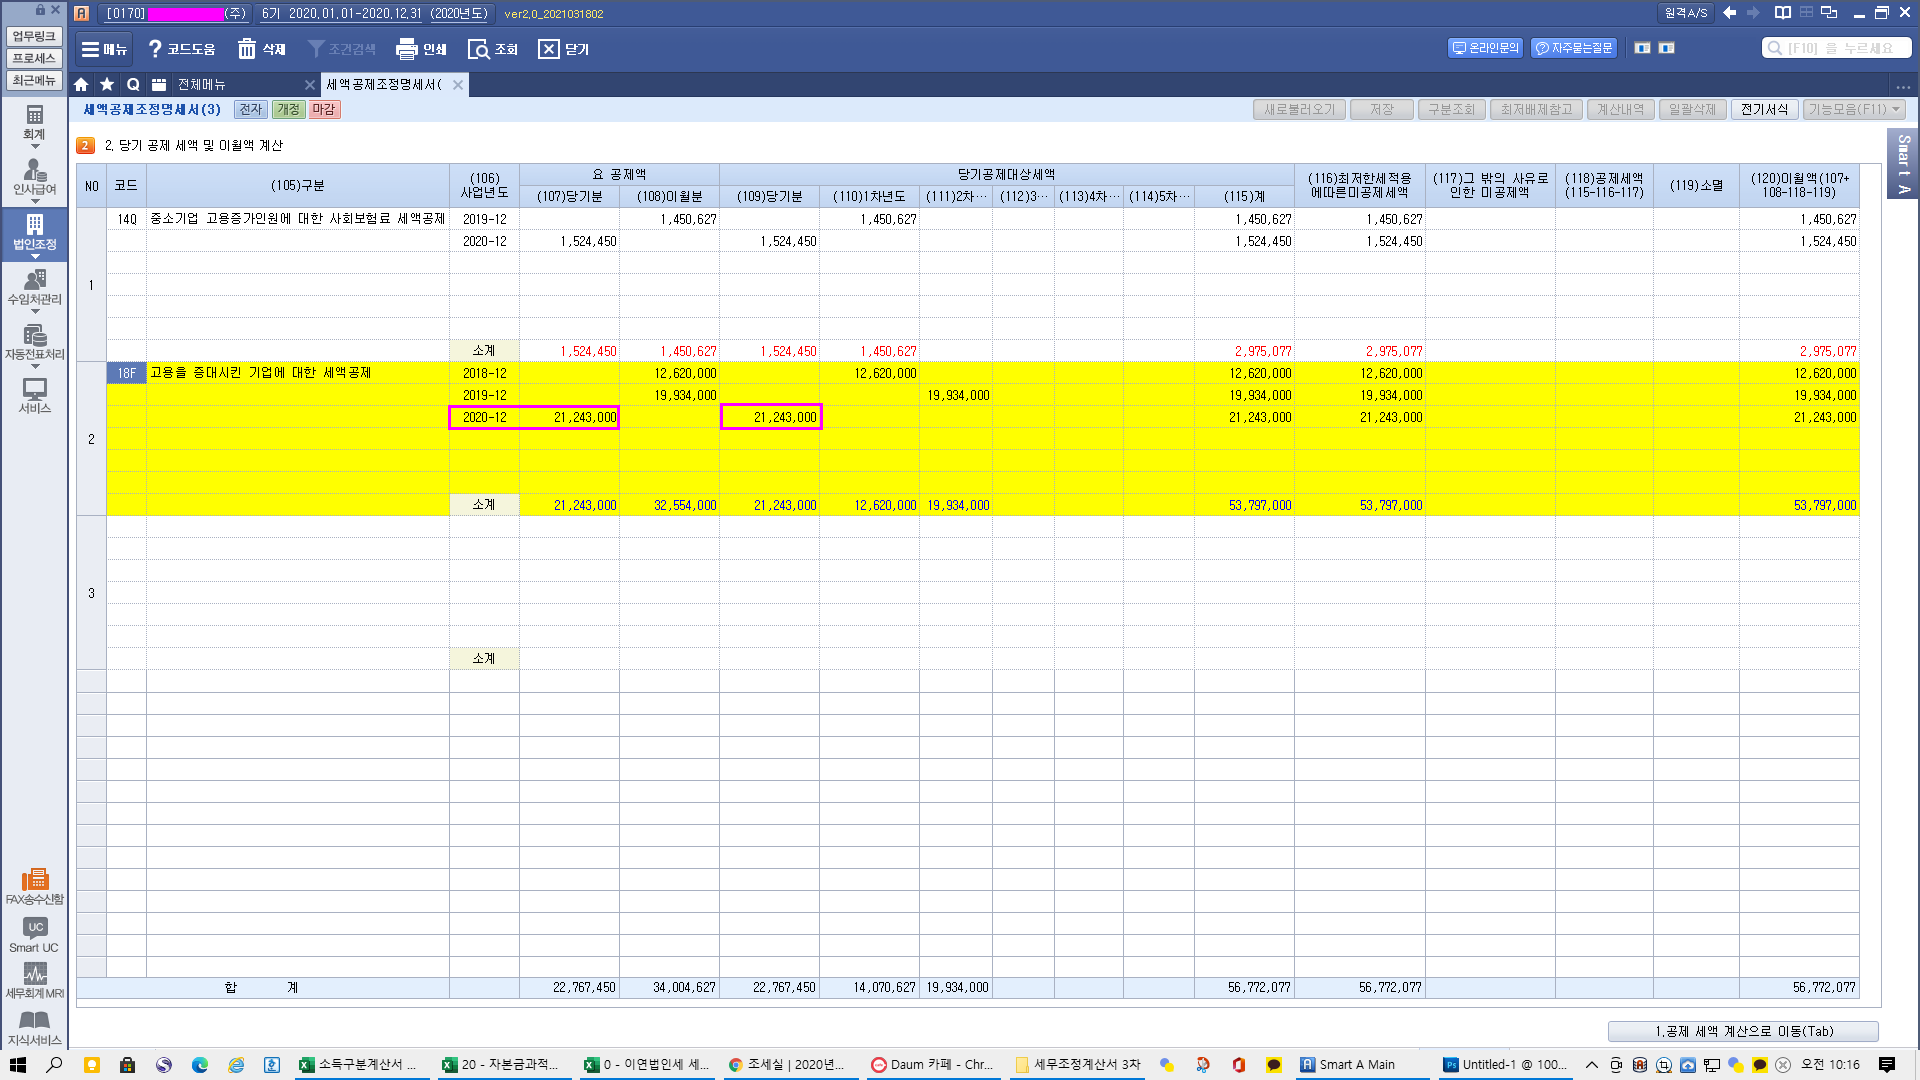Viewport: 1920px width, 1080px height.
Task: Click the 인쇄 printer icon
Action: 406,49
